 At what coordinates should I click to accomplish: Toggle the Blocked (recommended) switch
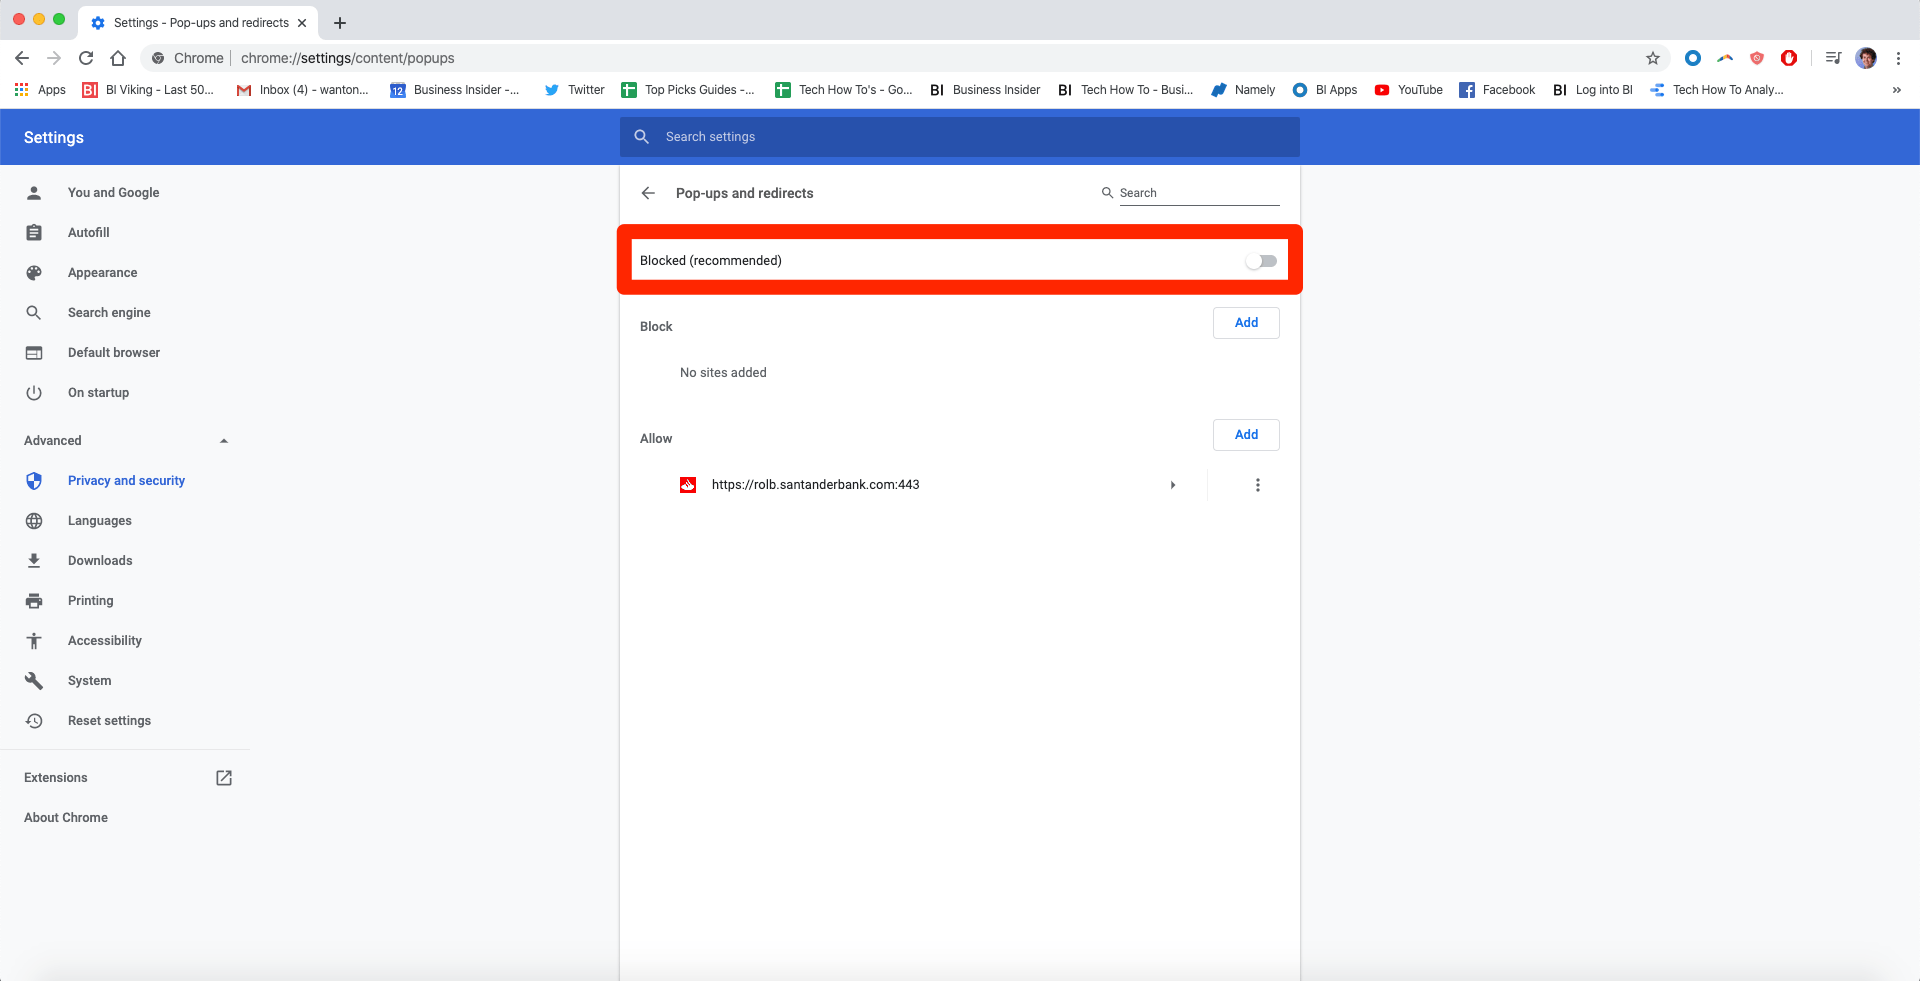click(x=1261, y=261)
